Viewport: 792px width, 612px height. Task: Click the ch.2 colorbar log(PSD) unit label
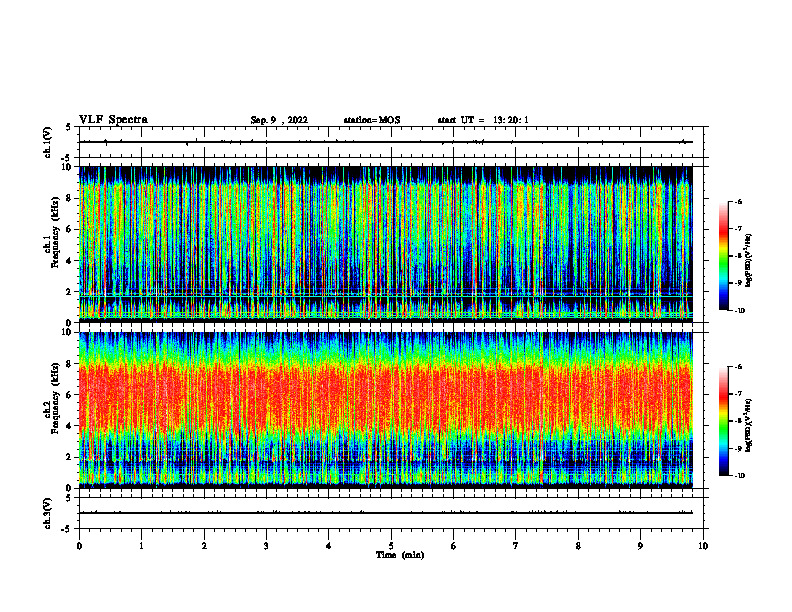pos(749,425)
